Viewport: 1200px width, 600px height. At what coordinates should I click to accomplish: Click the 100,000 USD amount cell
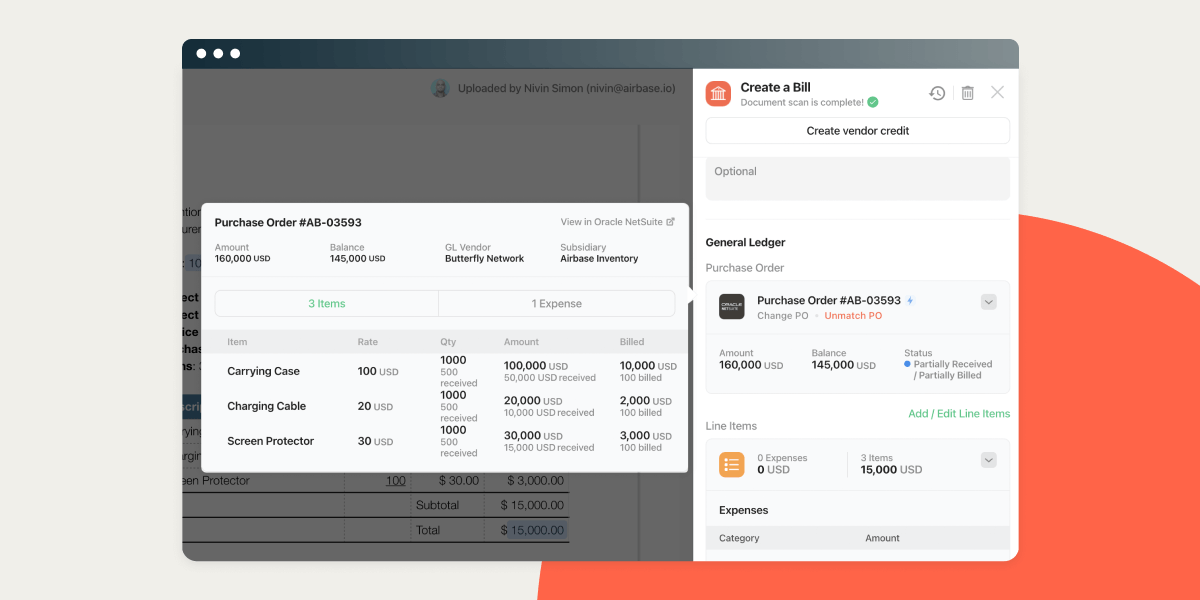pos(536,366)
